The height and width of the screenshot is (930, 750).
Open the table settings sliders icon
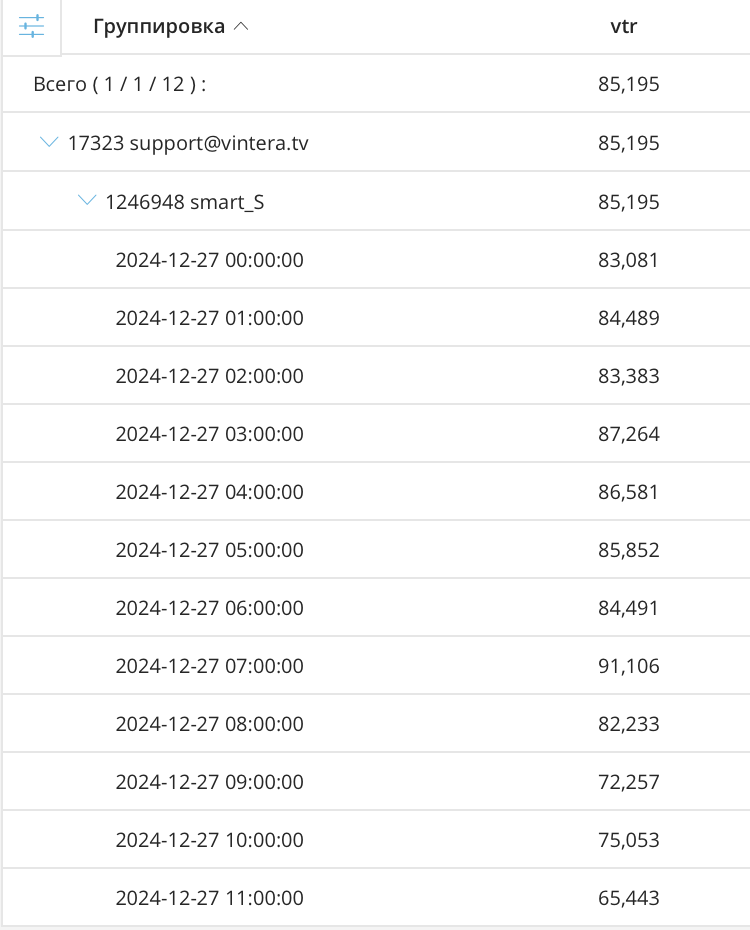tap(32, 27)
